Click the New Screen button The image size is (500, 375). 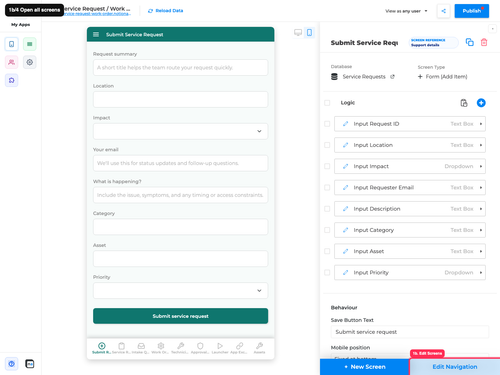[365, 367]
